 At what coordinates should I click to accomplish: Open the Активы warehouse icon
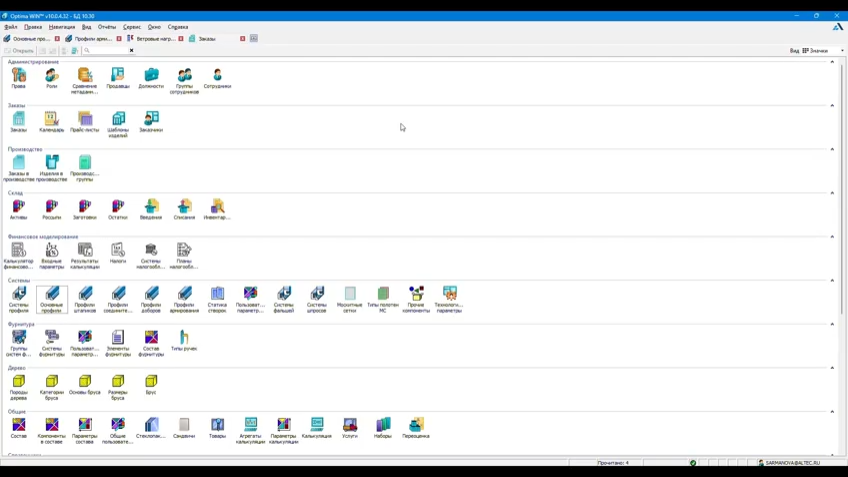[x=18, y=209]
